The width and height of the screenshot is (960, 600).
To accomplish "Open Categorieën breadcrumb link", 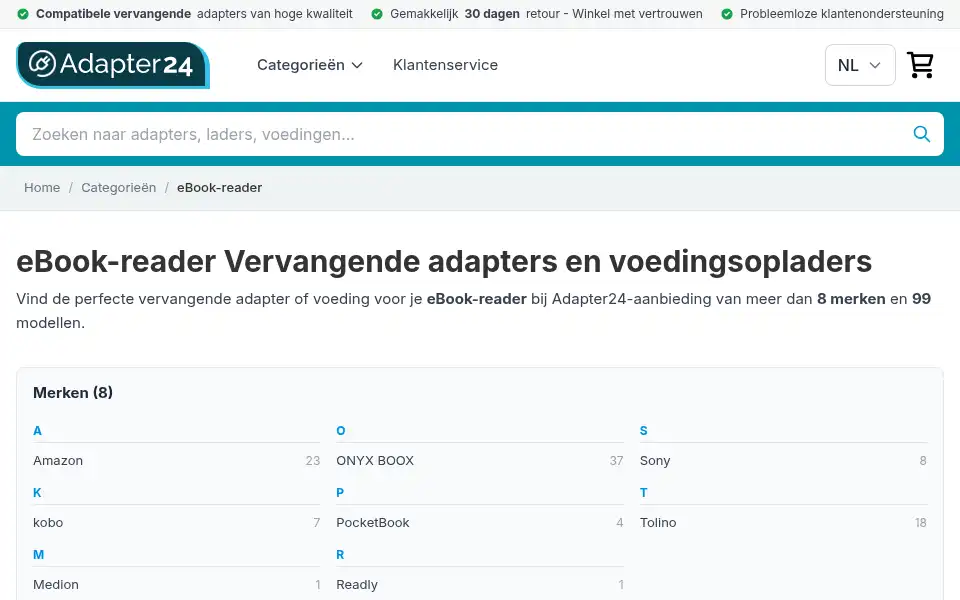I will 119,187.
